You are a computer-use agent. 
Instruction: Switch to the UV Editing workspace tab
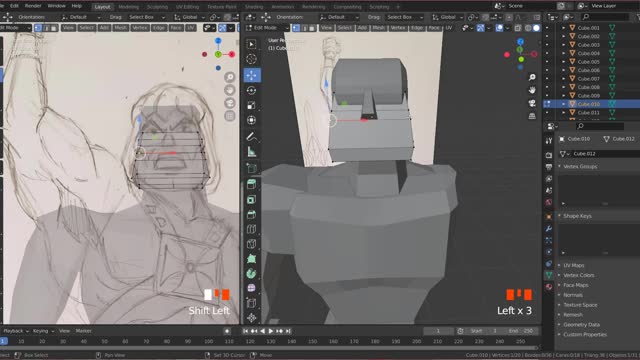[187, 7]
